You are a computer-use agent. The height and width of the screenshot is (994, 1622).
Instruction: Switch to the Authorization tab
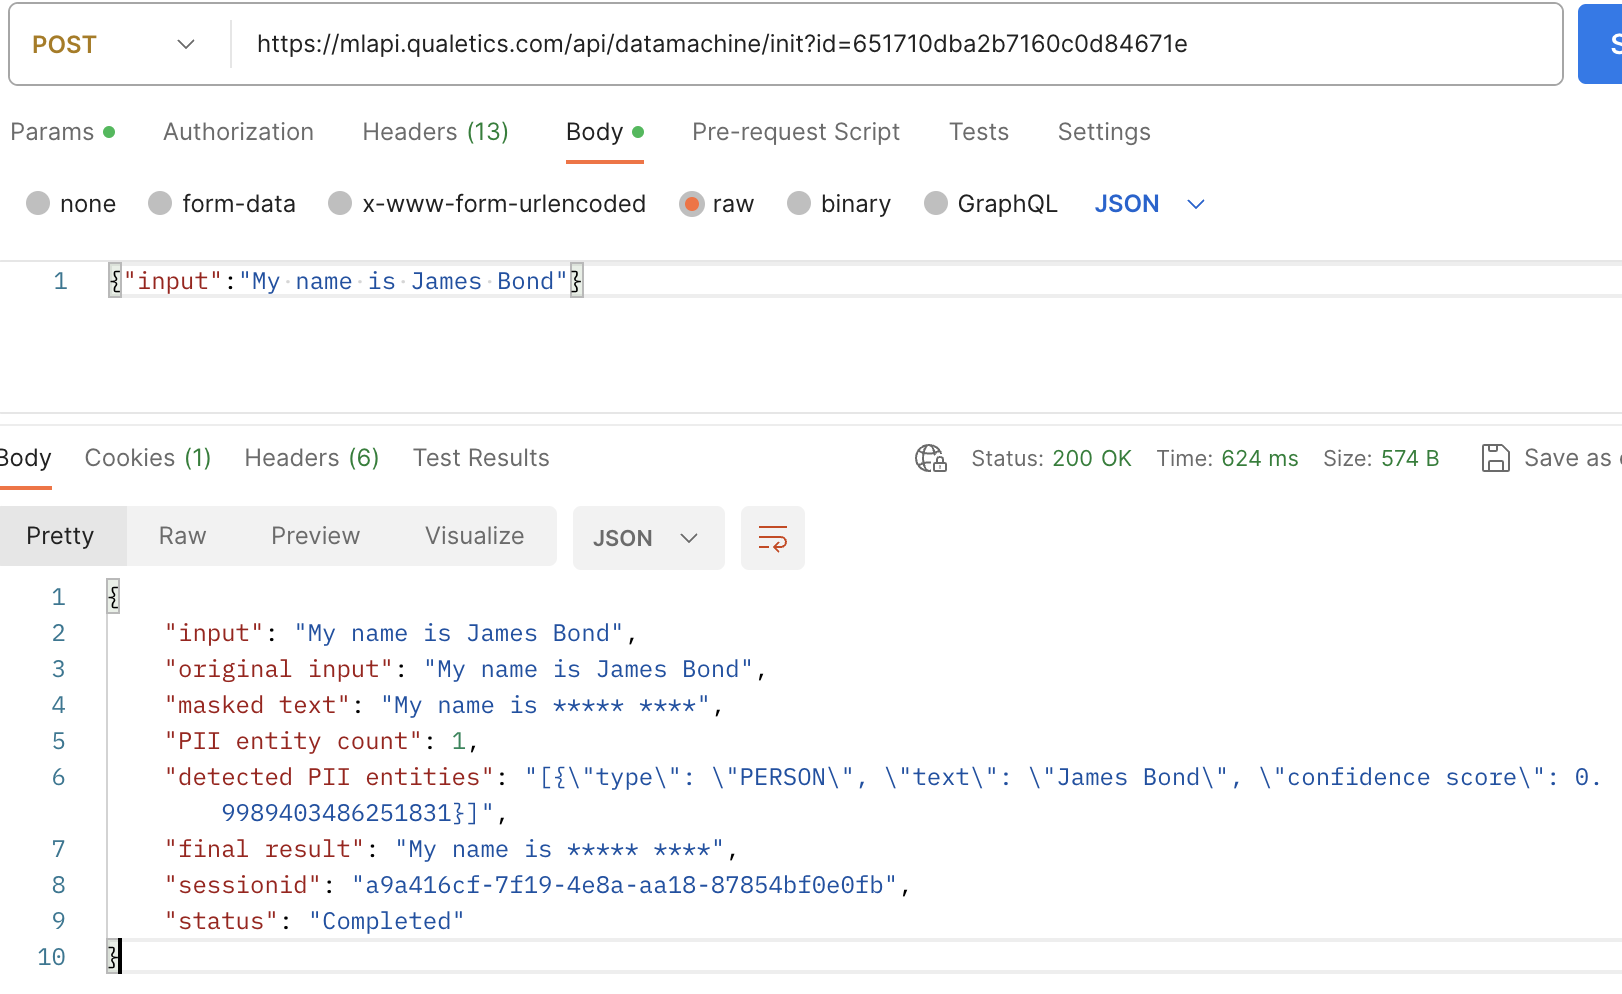[x=238, y=132]
